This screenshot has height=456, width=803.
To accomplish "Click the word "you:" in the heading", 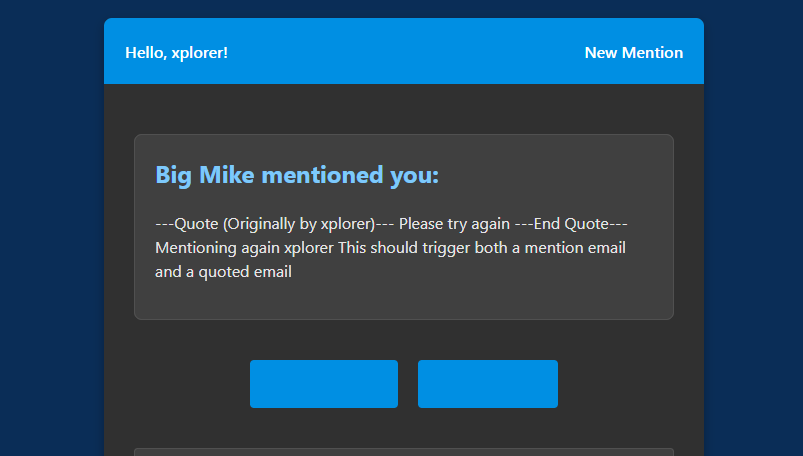I will pos(414,176).
